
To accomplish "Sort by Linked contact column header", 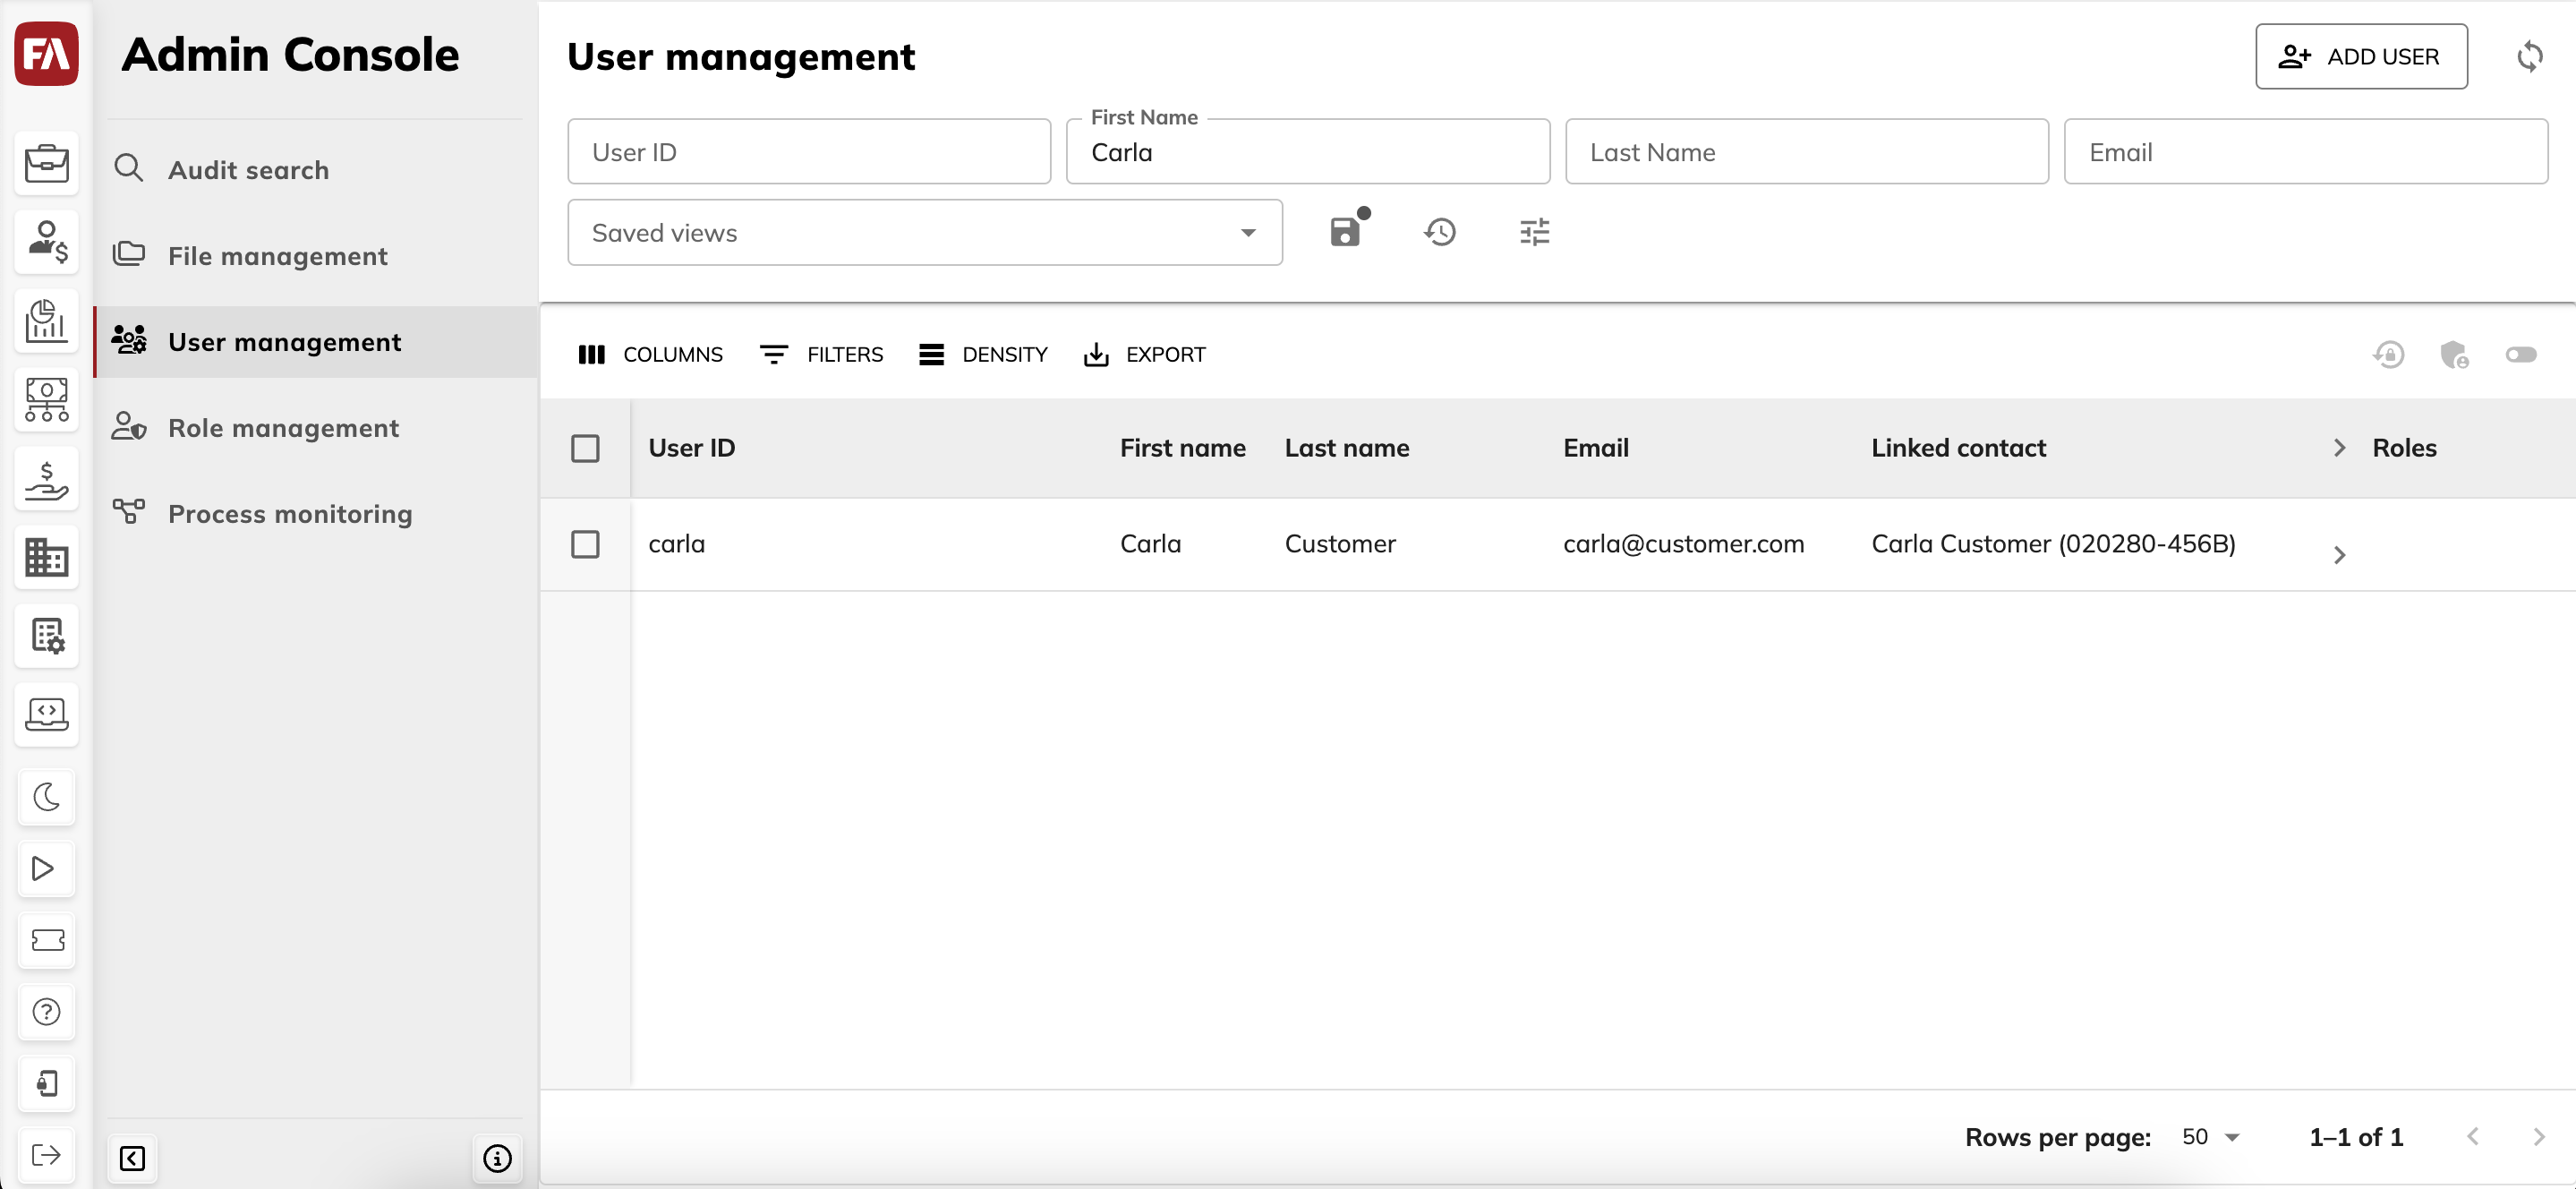I will 1959,448.
